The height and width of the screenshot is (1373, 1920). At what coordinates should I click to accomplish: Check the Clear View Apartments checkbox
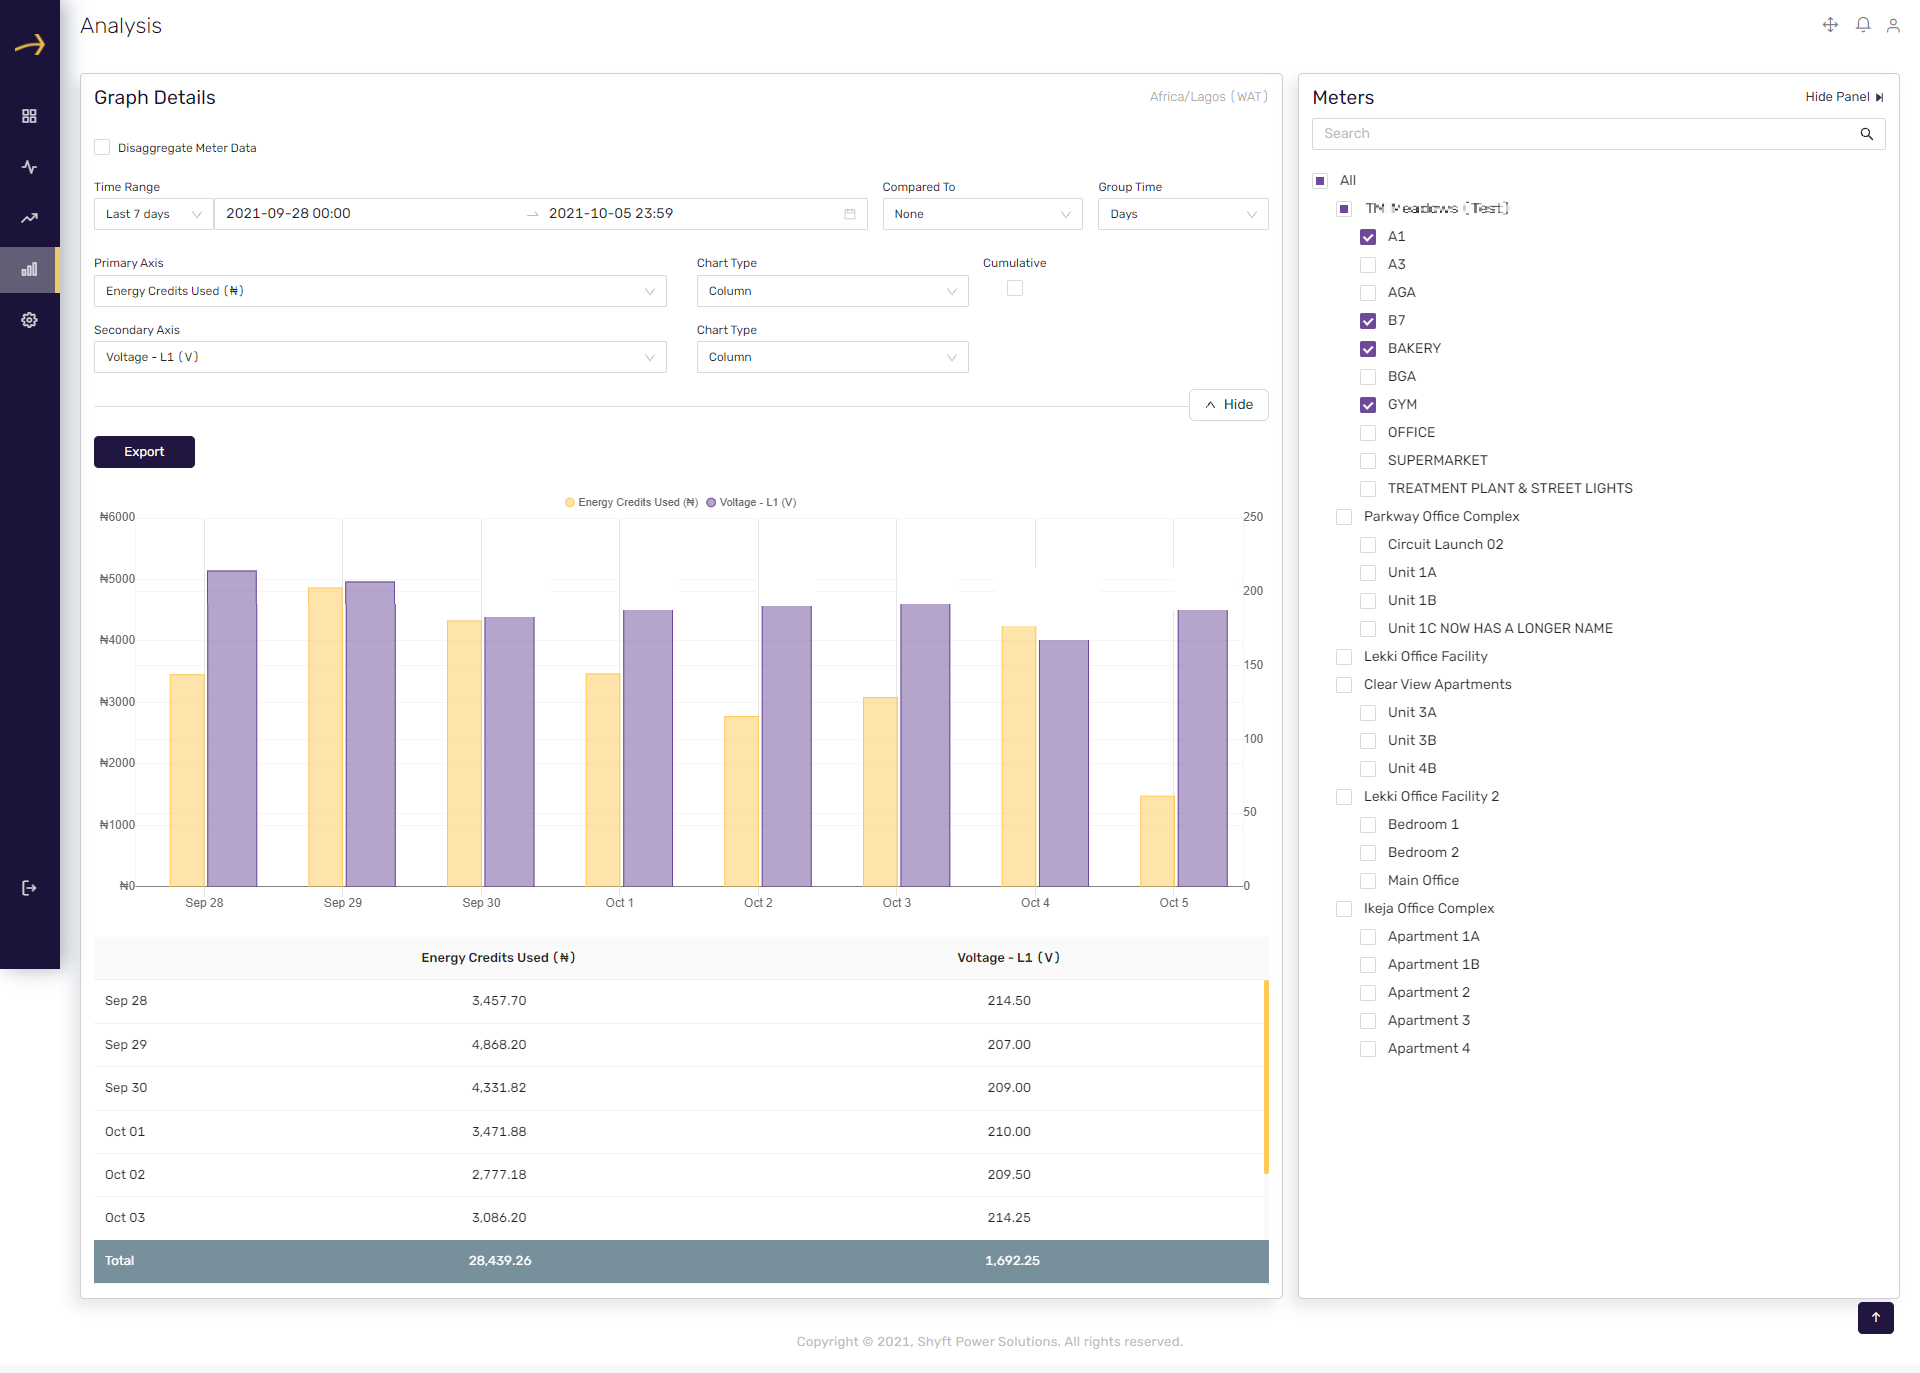click(1344, 685)
